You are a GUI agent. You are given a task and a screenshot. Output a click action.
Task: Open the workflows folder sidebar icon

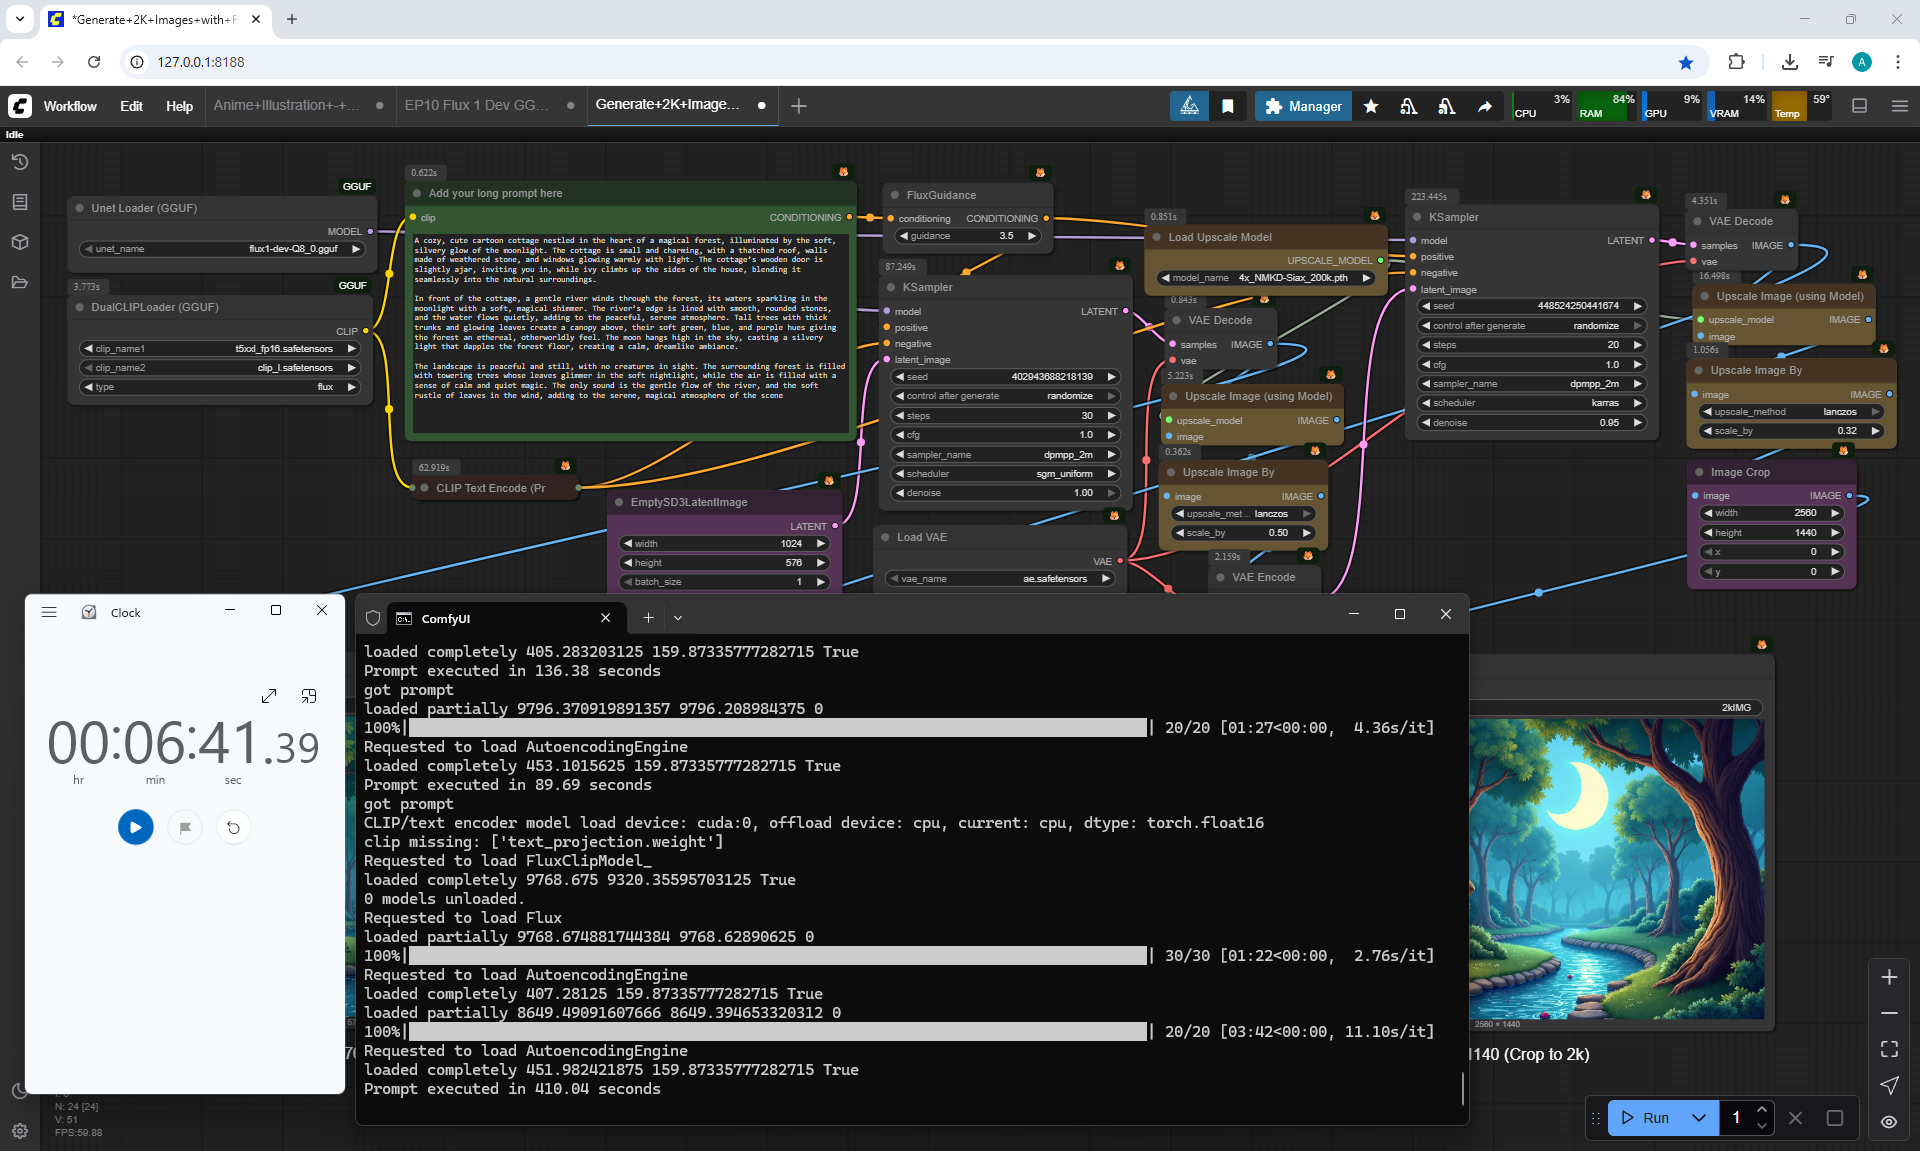tap(20, 282)
